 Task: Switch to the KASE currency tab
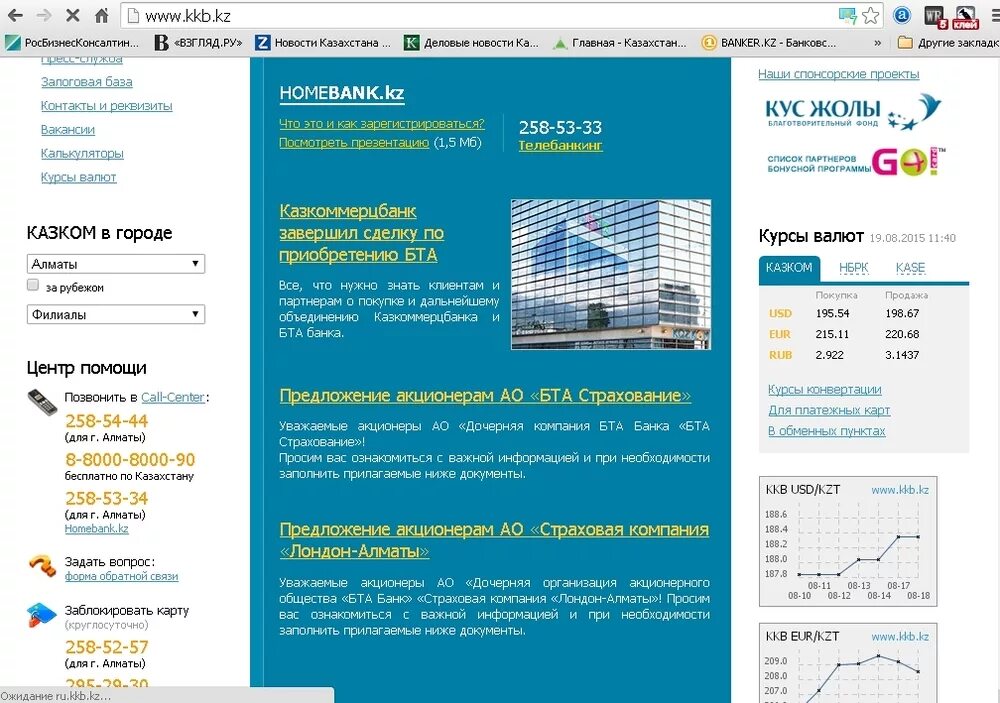(910, 268)
